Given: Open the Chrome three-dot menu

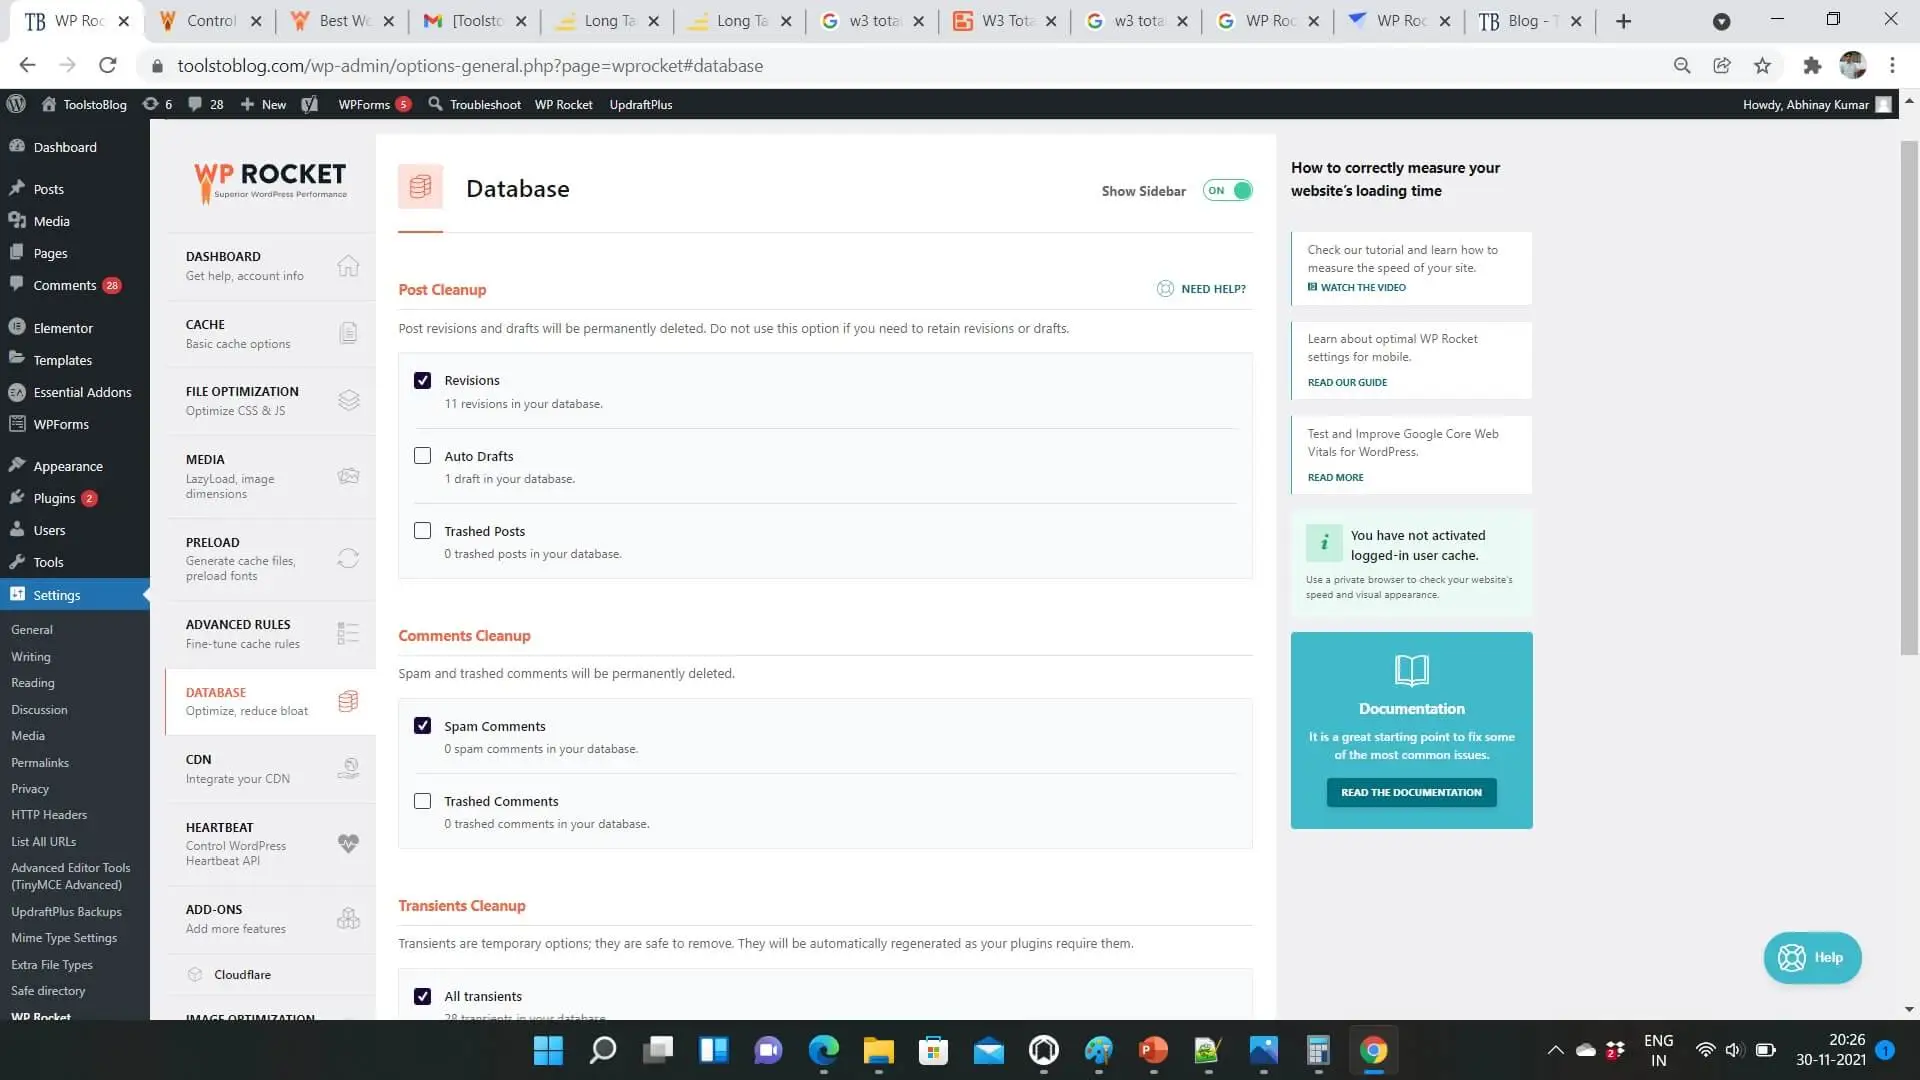Looking at the screenshot, I should coord(1892,65).
